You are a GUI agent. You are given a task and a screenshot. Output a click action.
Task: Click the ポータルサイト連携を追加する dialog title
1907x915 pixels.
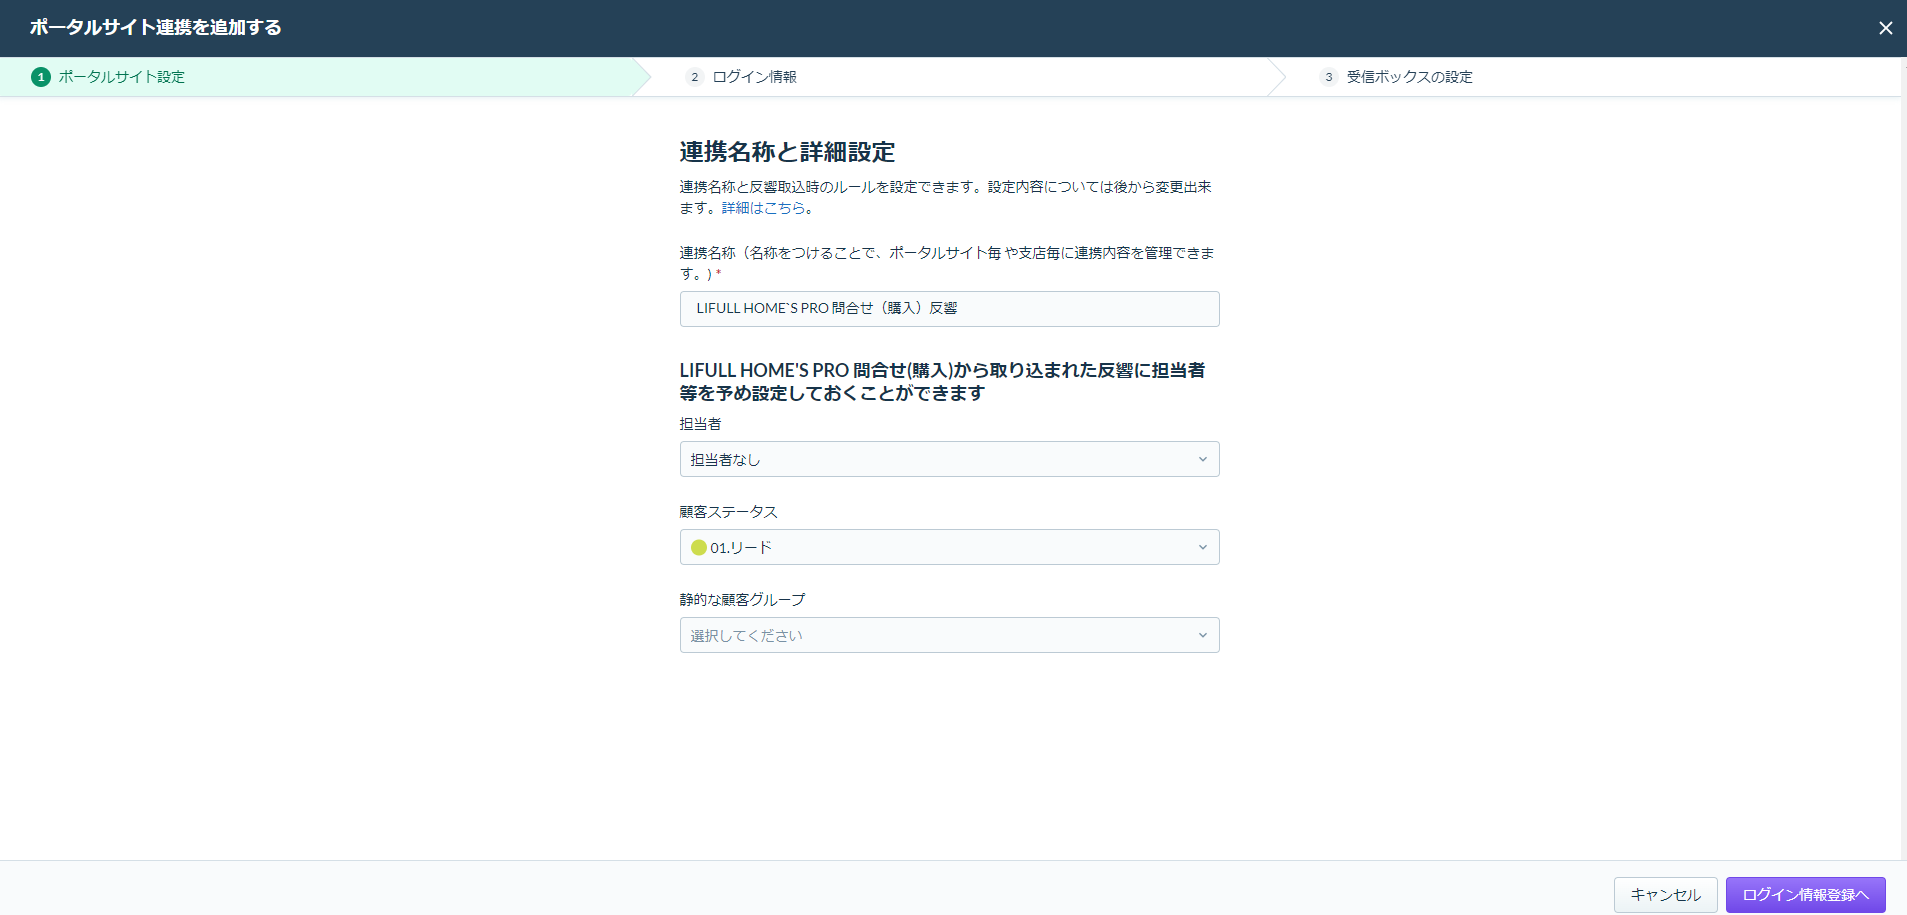point(155,27)
